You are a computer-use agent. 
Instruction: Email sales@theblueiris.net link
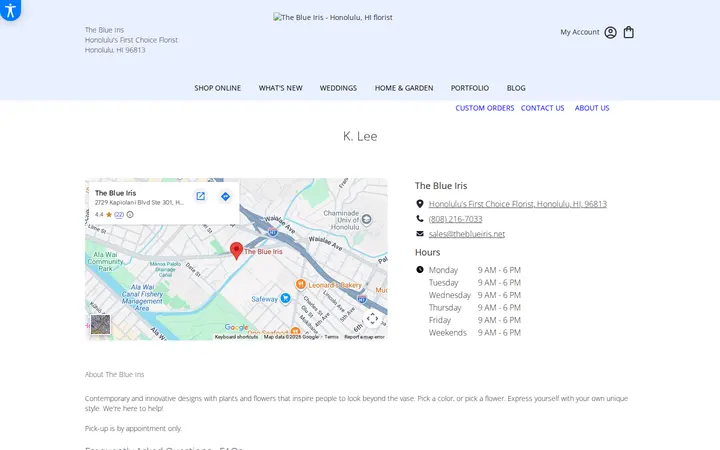pos(467,234)
